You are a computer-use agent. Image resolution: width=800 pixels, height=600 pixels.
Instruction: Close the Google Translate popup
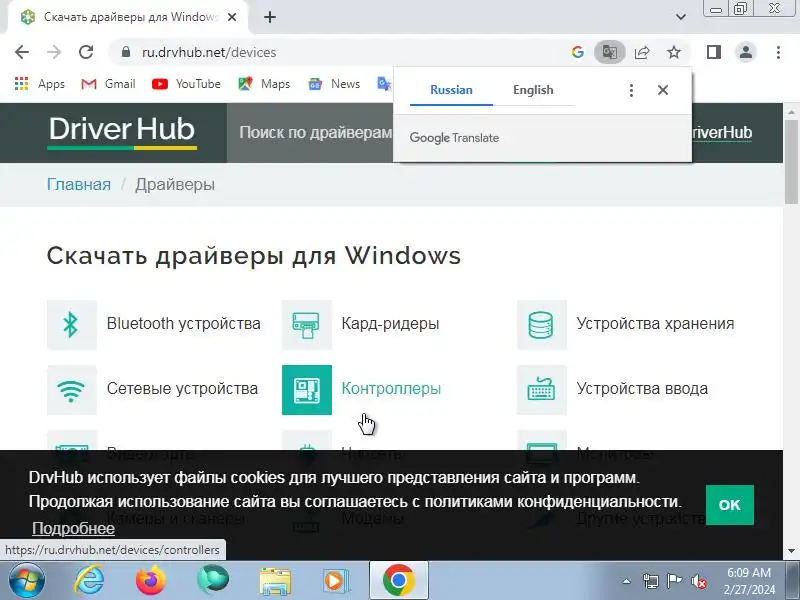[x=663, y=90]
